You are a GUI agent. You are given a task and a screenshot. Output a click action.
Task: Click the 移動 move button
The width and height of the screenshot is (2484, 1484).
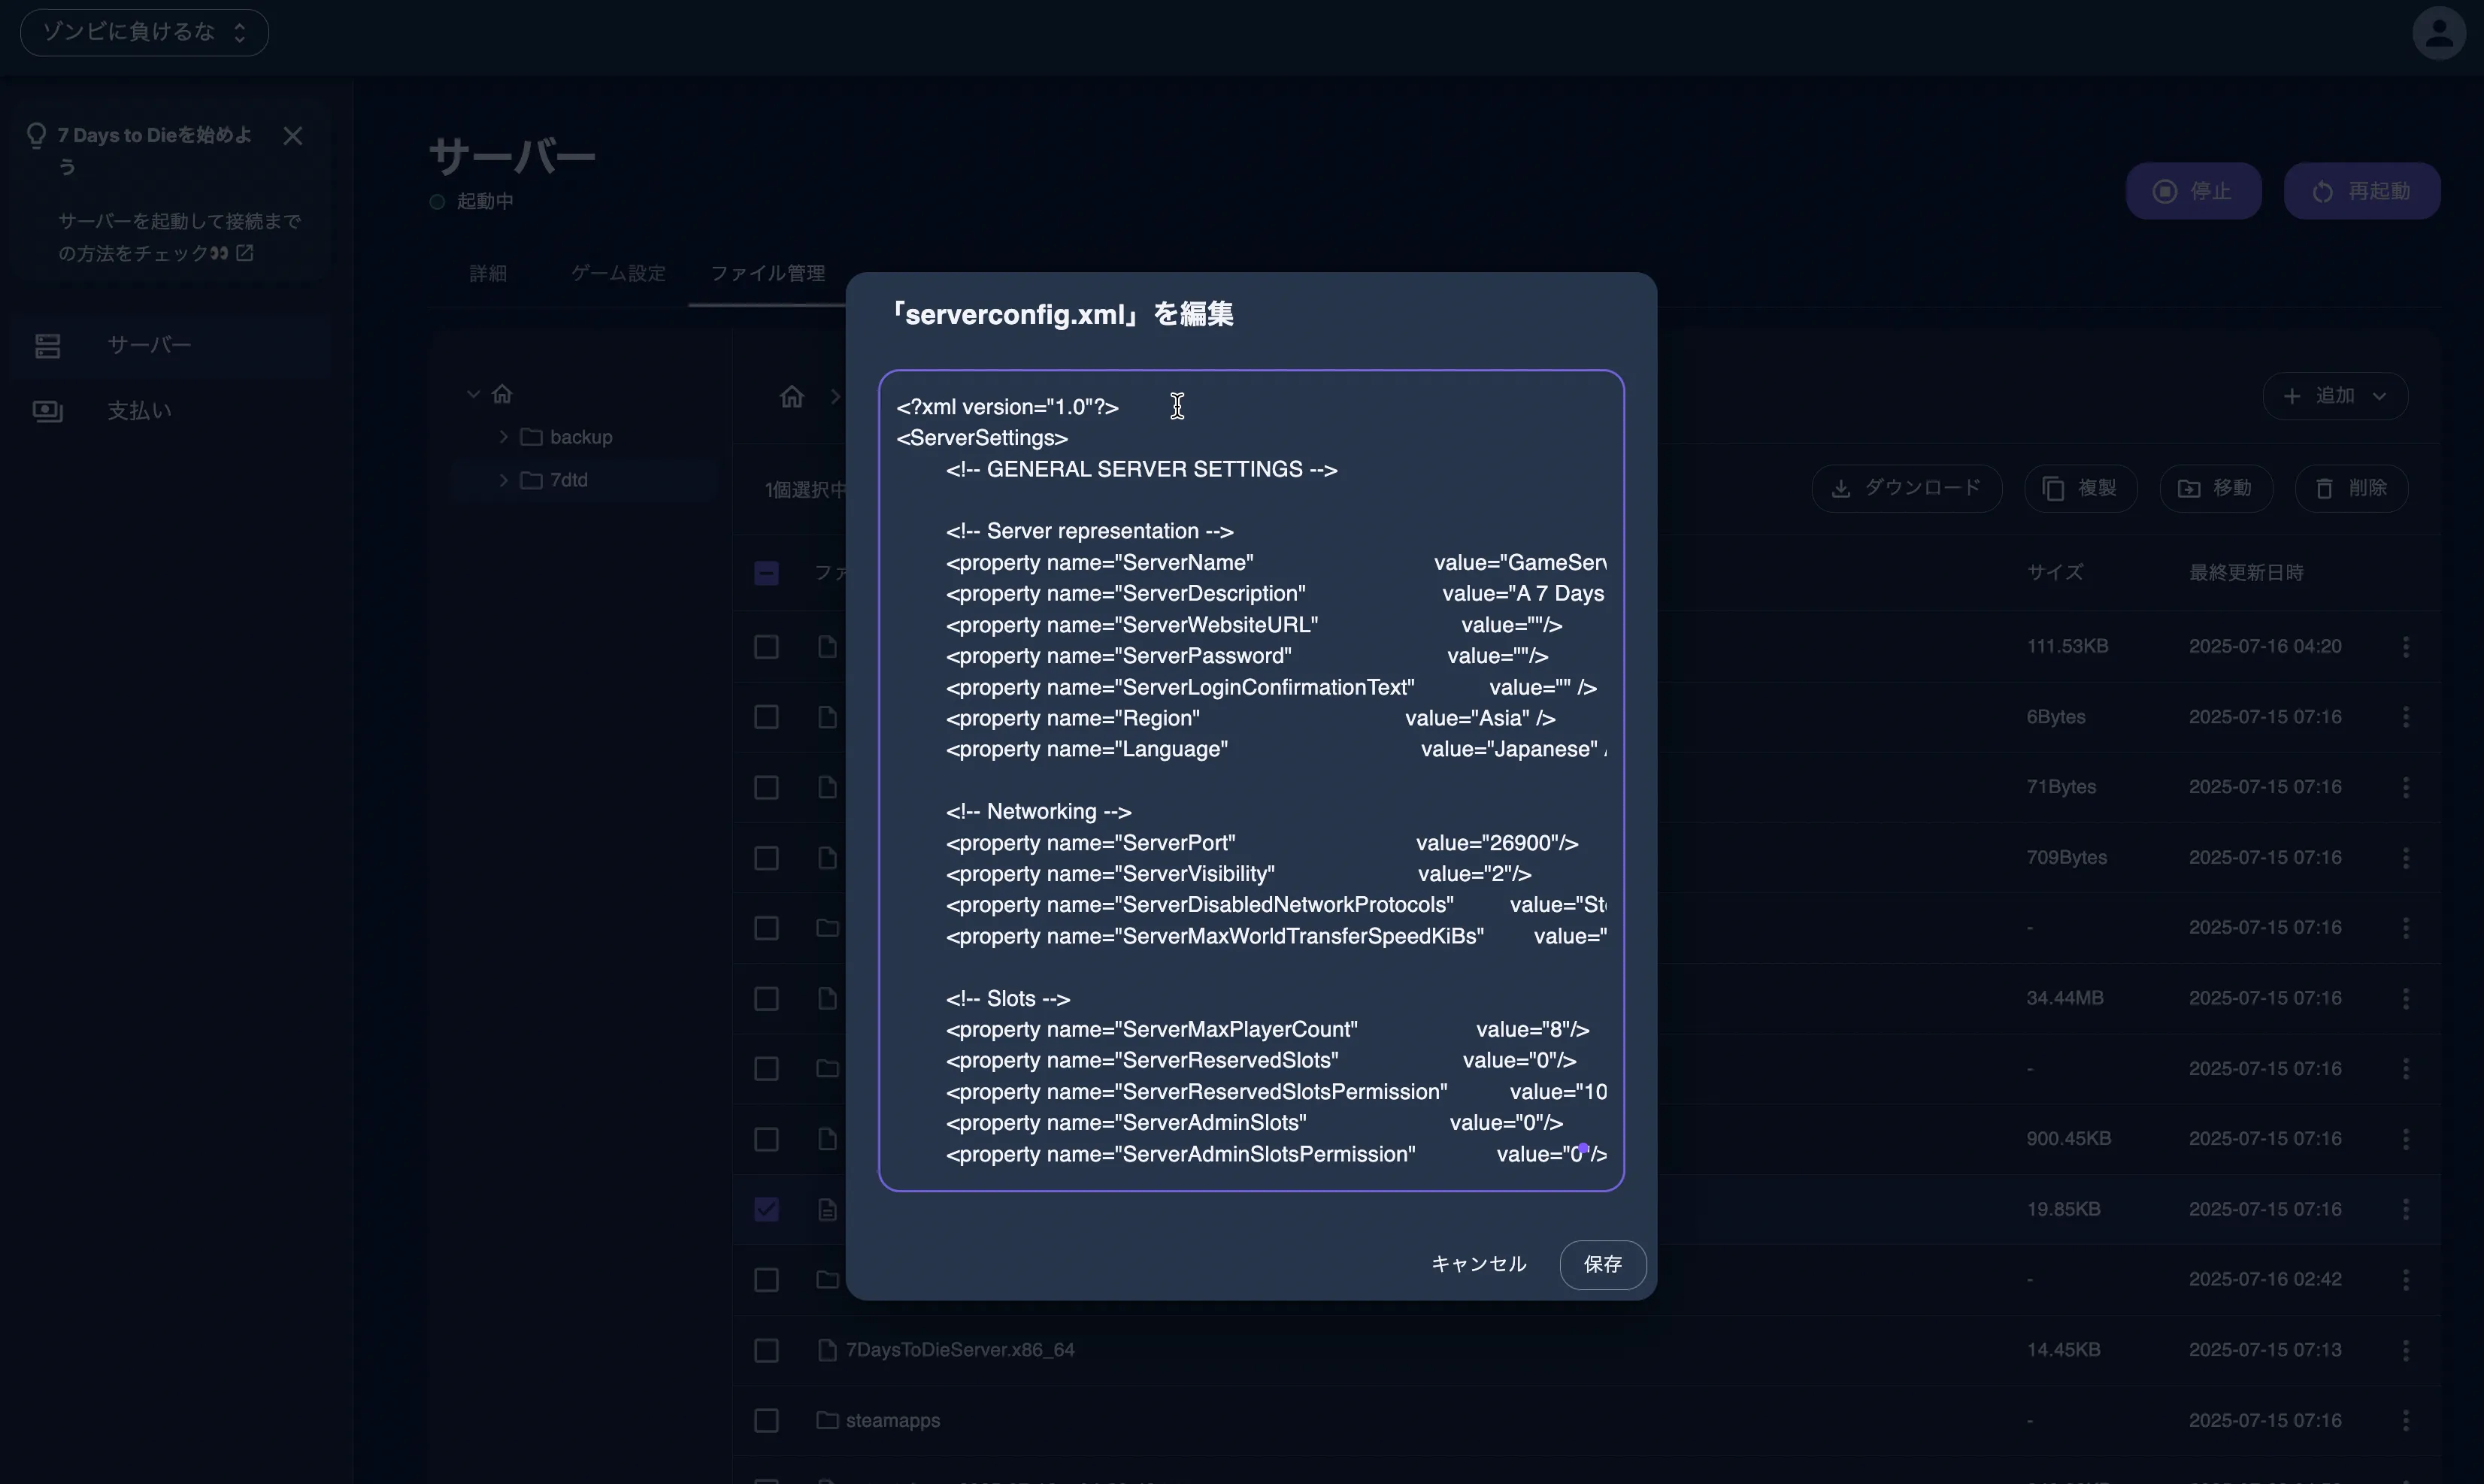pyautogui.click(x=2216, y=488)
